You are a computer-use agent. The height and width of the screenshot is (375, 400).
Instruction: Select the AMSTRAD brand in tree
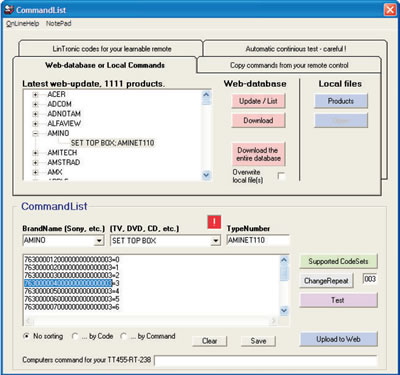64,162
